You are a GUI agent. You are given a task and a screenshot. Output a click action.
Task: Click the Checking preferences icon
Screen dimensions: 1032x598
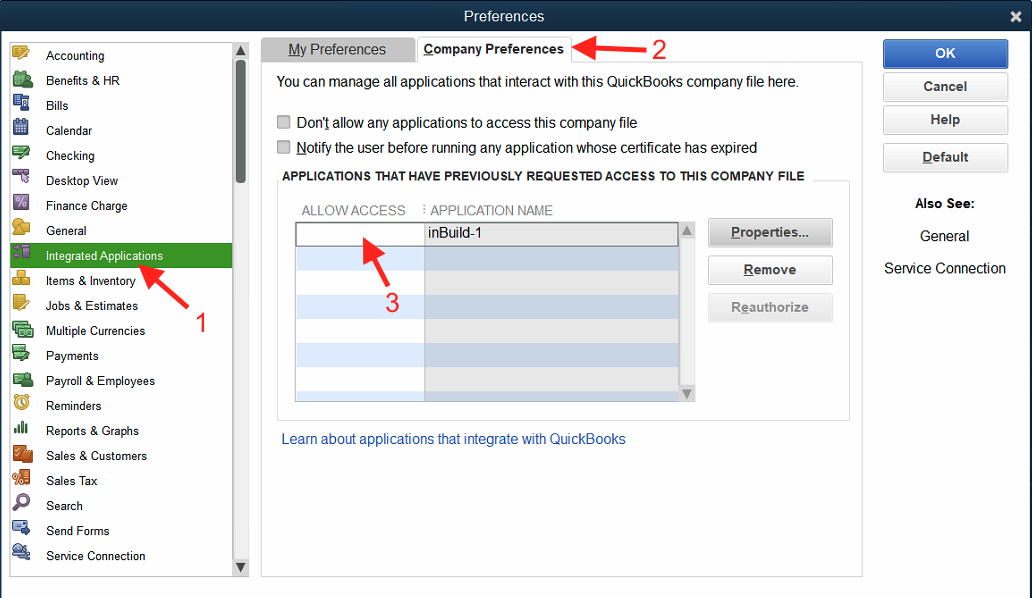click(x=21, y=154)
